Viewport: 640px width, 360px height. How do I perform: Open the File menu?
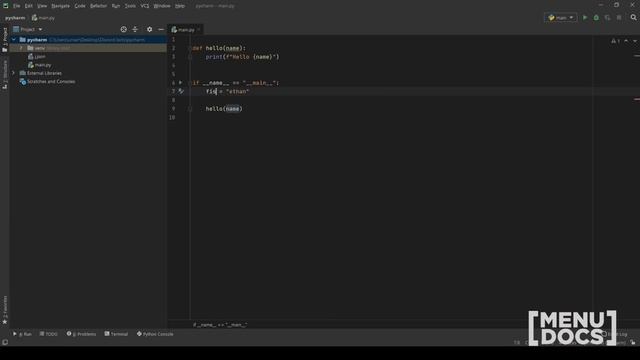16,6
